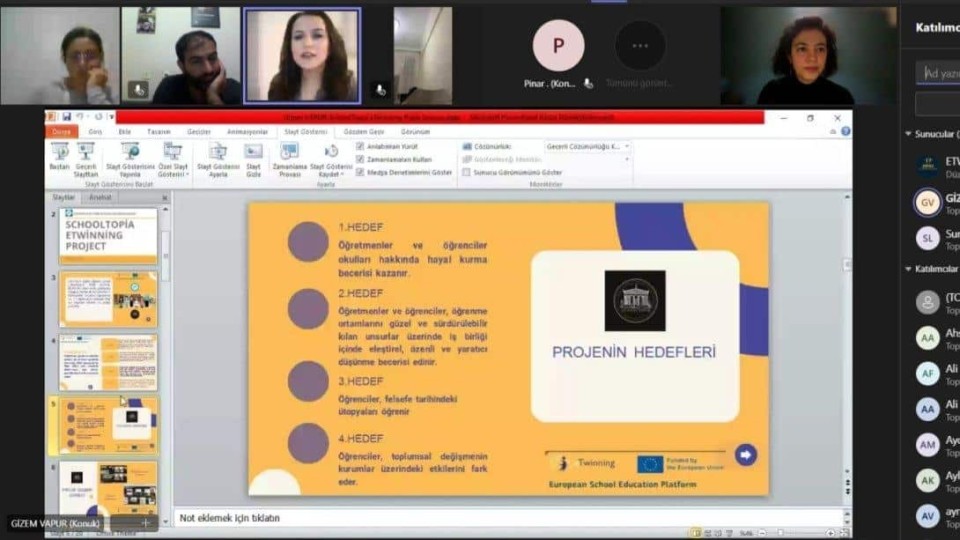Image resolution: width=960 pixels, height=540 pixels.
Task: Click Save icon in quick access toolbar
Action: [x=66, y=116]
